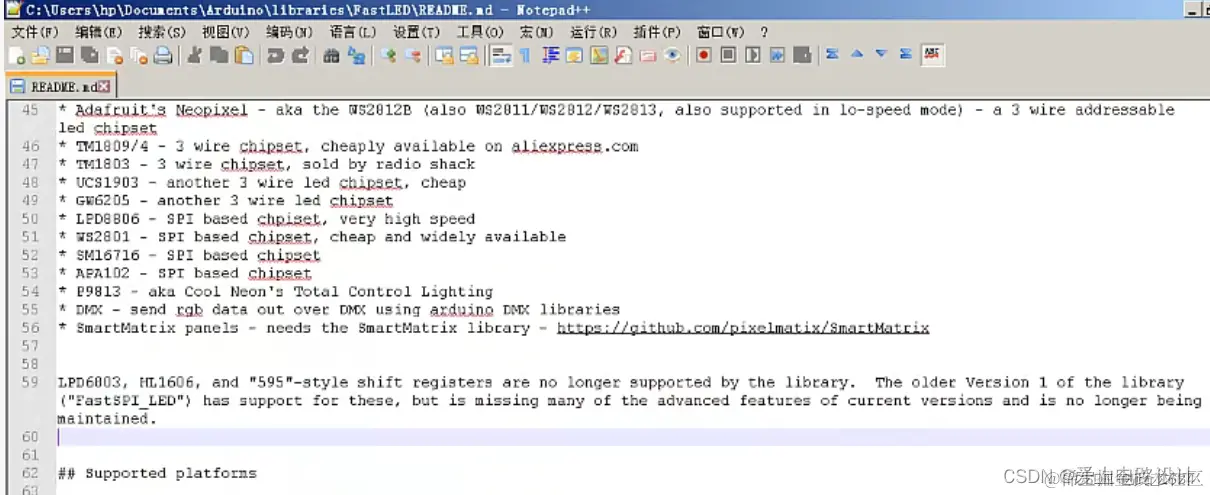Click line number 60 in the margin
Screen dimensions: 1210x495
[x=29, y=437]
